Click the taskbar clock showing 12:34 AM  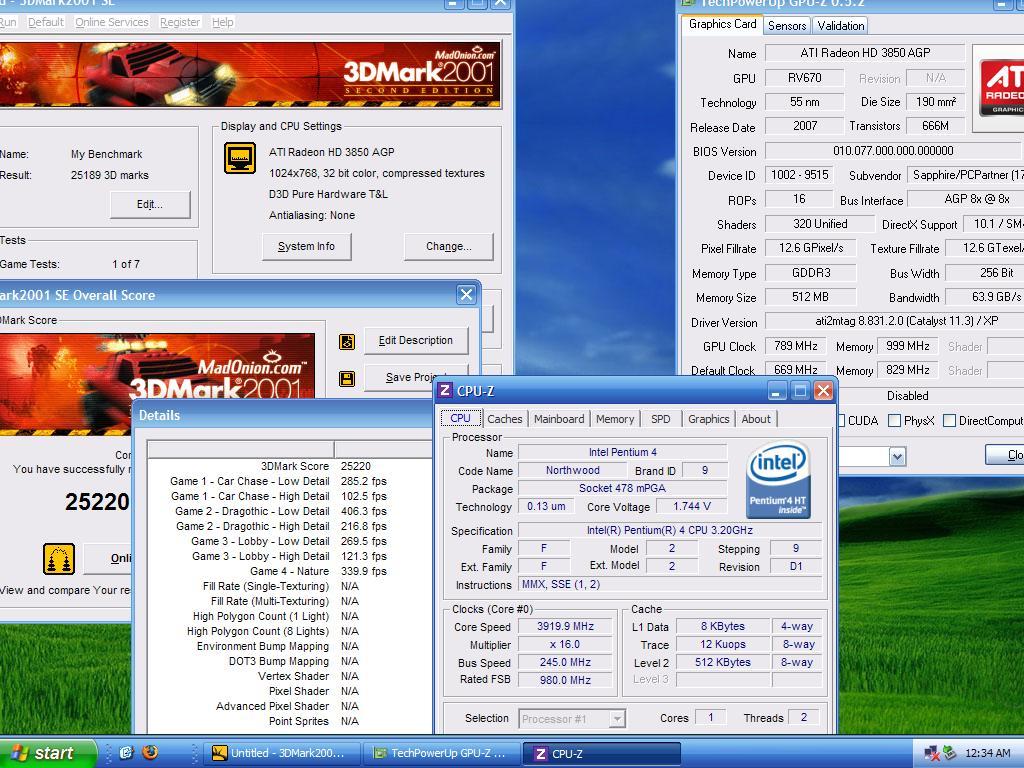[987, 753]
